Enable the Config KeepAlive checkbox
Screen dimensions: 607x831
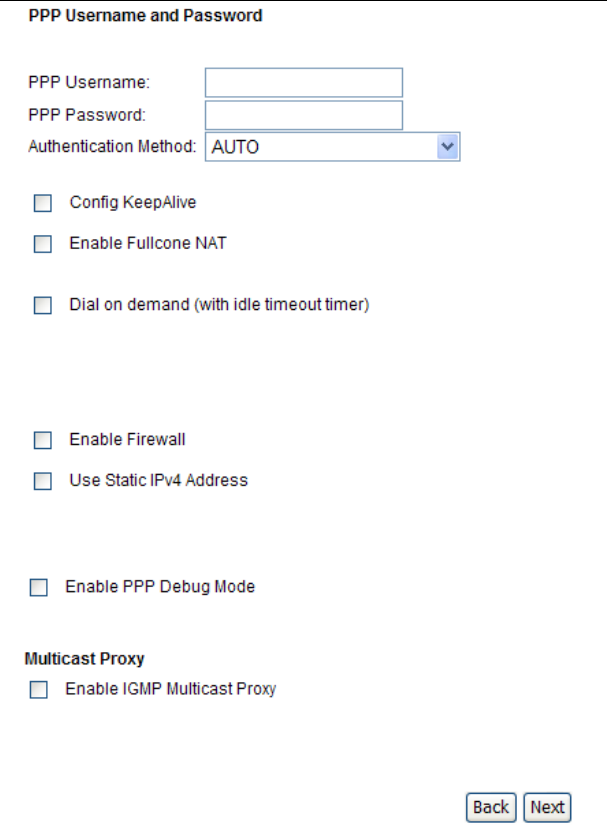point(42,203)
